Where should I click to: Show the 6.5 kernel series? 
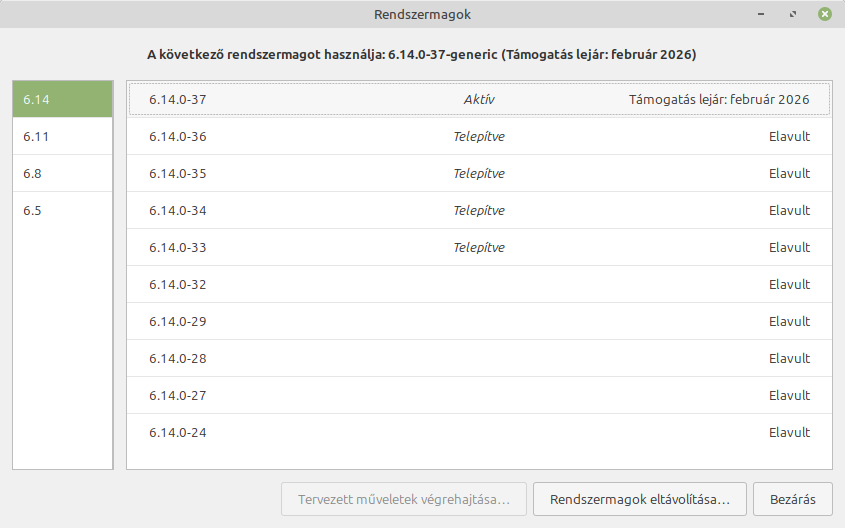pyautogui.click(x=62, y=210)
